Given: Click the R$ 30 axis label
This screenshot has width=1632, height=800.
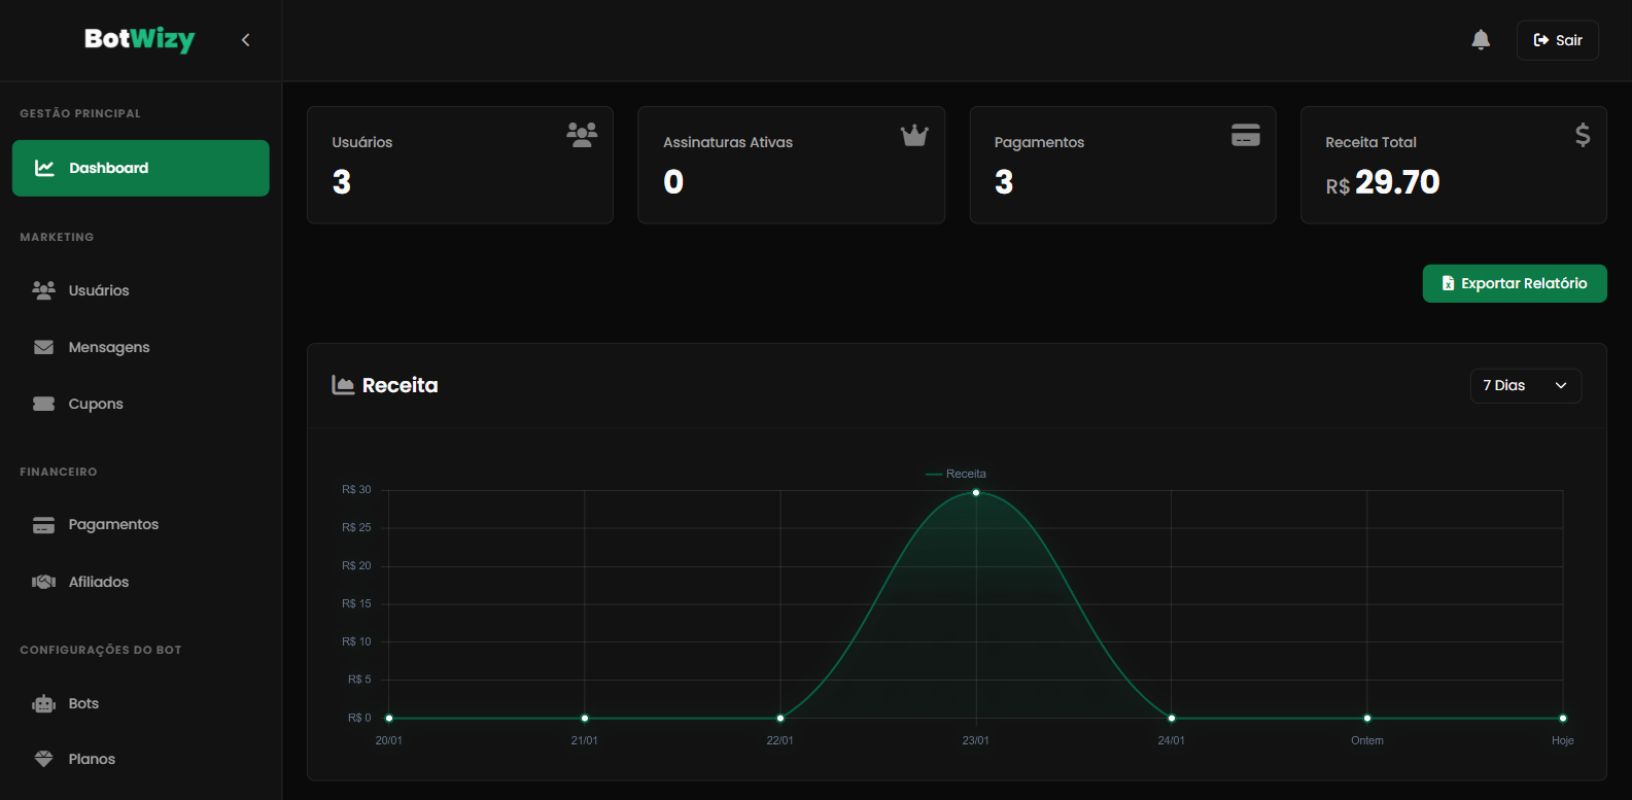Looking at the screenshot, I should (x=356, y=490).
